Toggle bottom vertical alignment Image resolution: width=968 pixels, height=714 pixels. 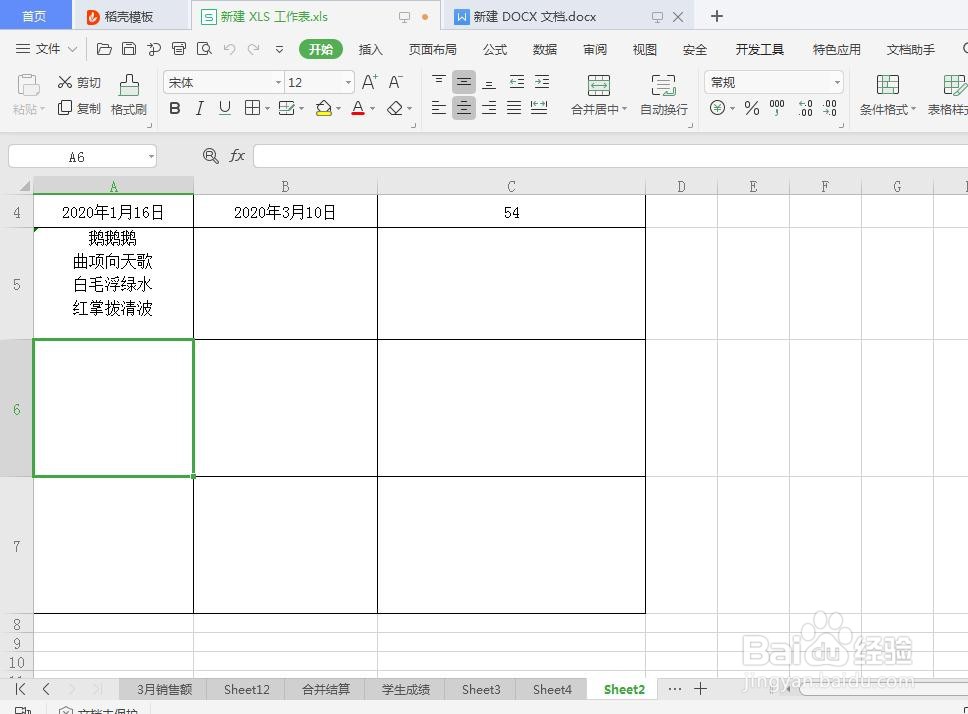488,82
